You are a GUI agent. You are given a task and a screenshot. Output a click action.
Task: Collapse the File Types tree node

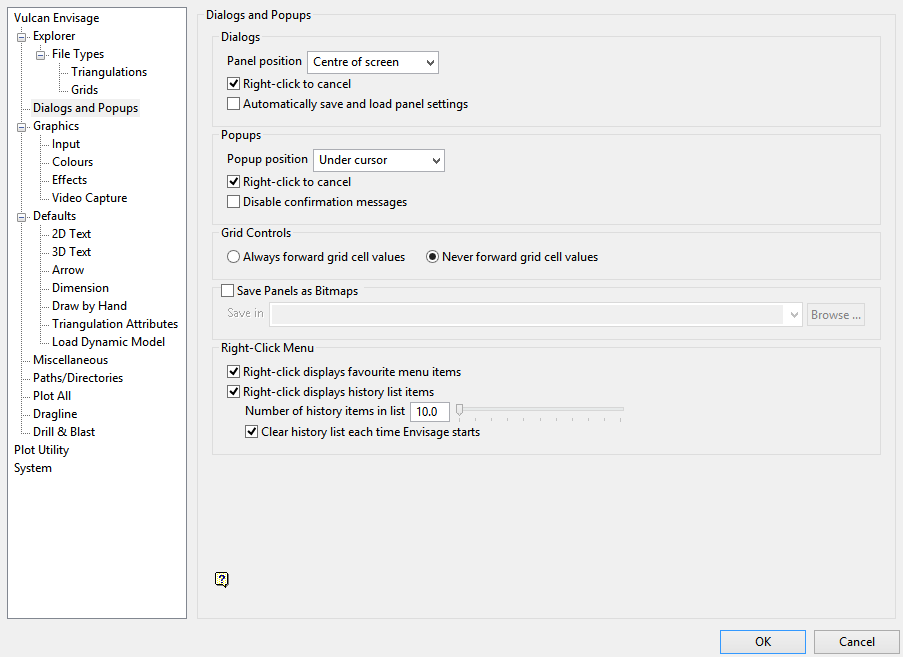tap(41, 55)
